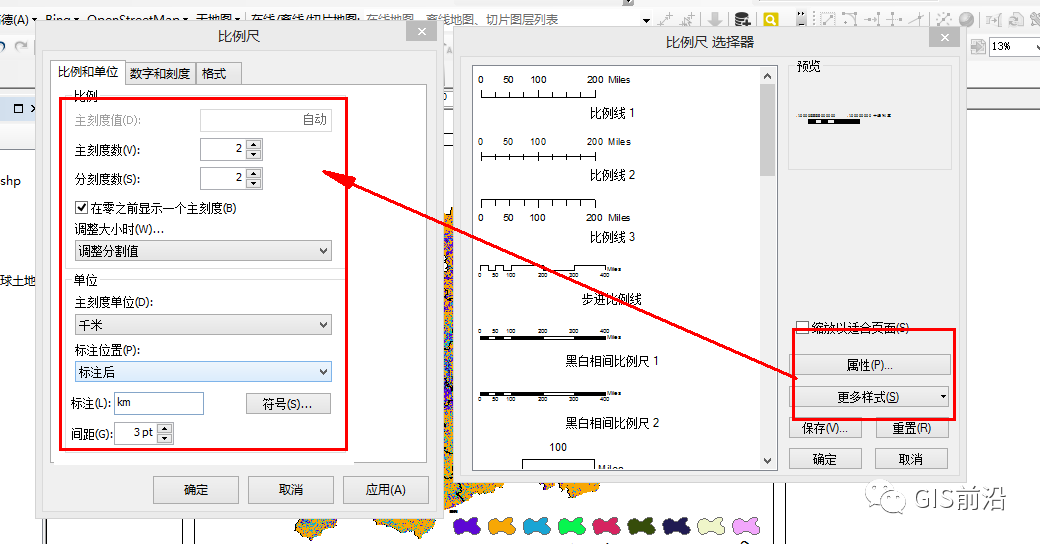Open the 标注位置 dropdown showing 标注后
1040x544 pixels.
[x=203, y=372]
